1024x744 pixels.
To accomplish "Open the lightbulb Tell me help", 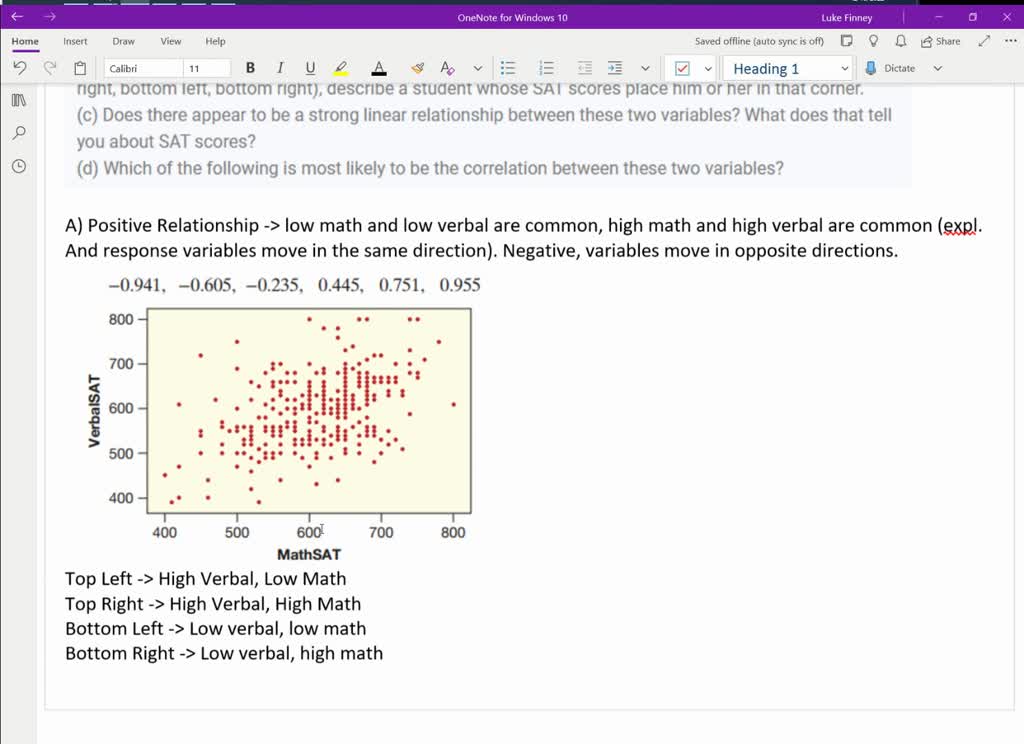I will tap(873, 41).
